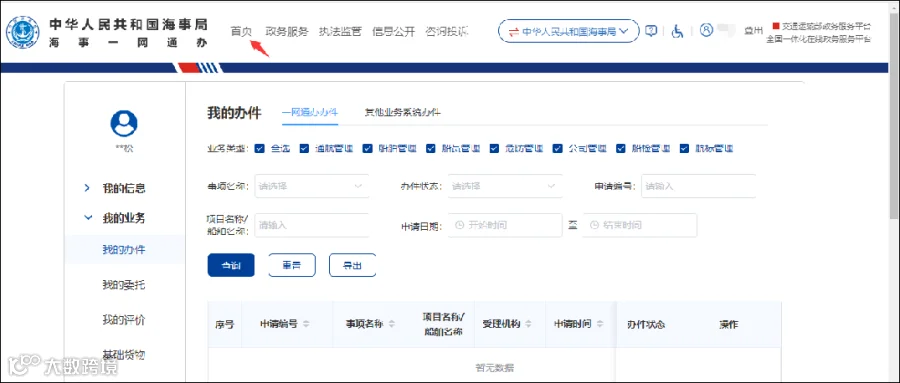Click the China MSA emblem logo
900x383 pixels.
[x=23, y=32]
